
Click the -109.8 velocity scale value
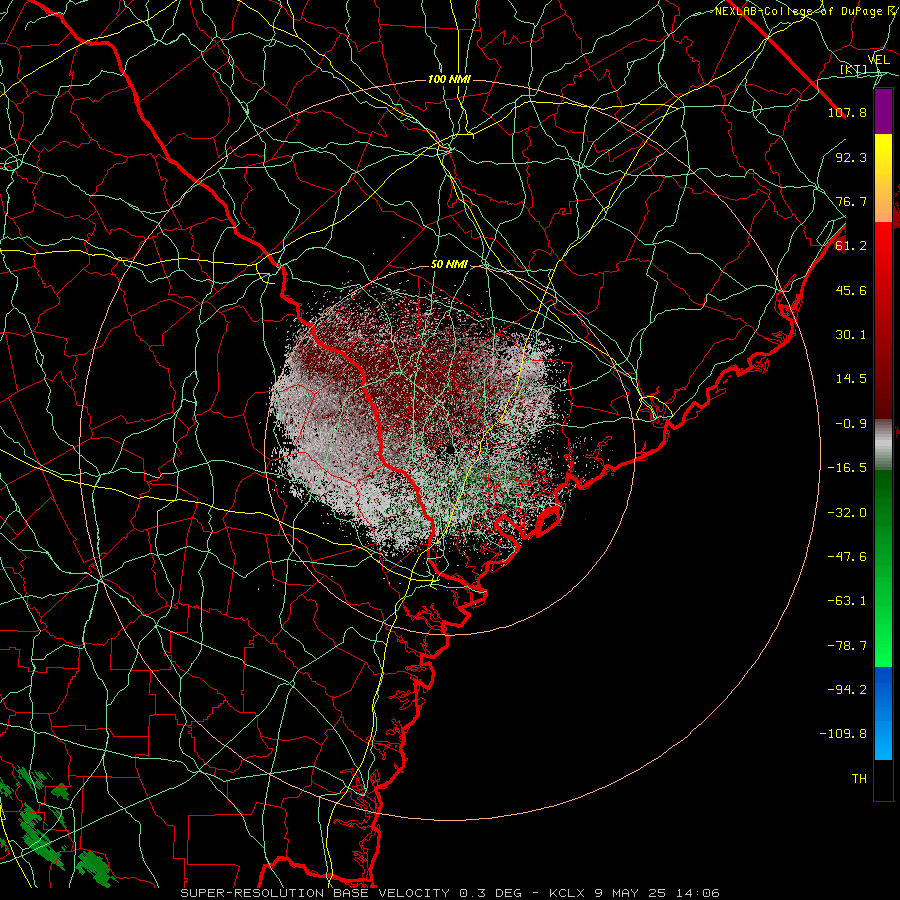[x=843, y=734]
